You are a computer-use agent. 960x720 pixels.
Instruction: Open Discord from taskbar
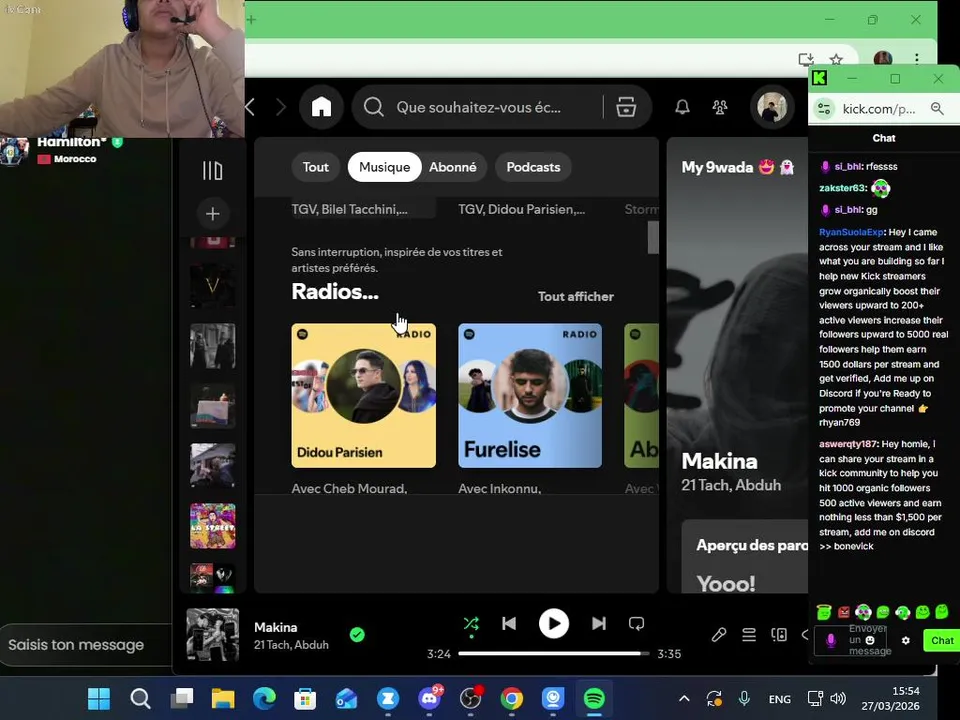point(429,699)
